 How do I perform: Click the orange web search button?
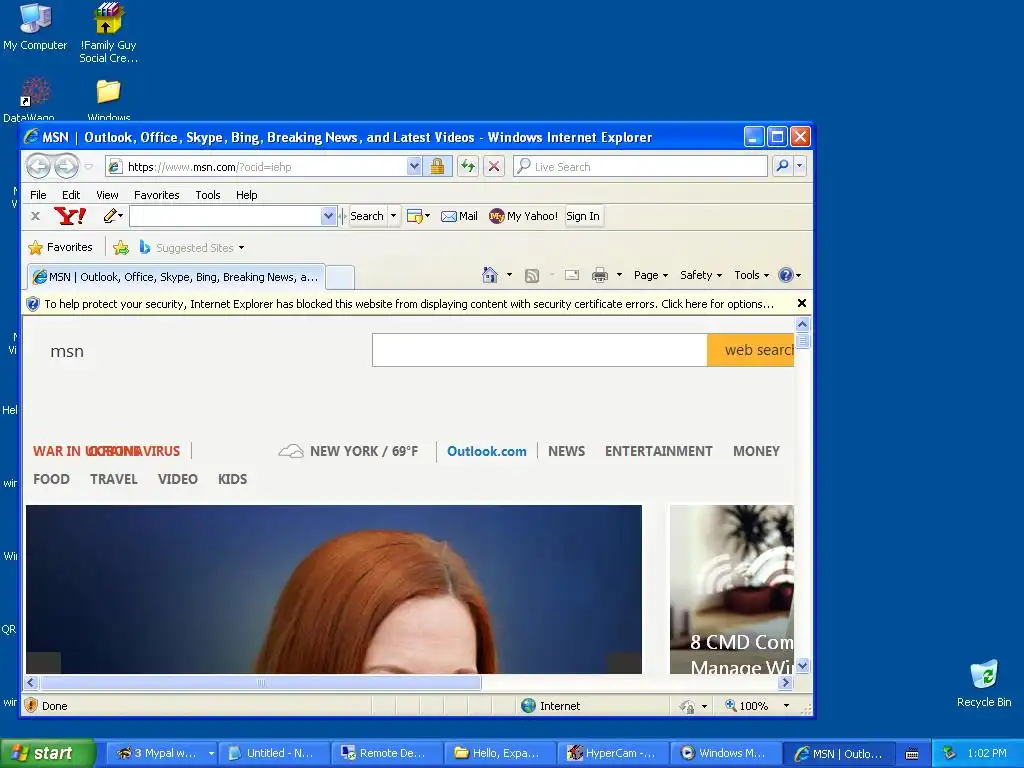(750, 350)
